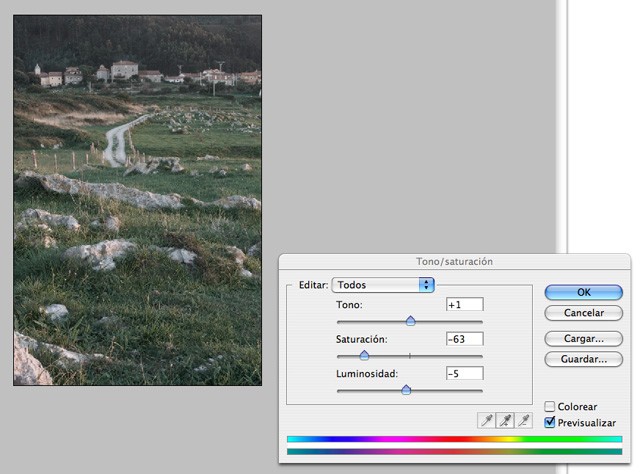Focus the Saturación value field
This screenshot has width=640, height=474.
point(465,339)
